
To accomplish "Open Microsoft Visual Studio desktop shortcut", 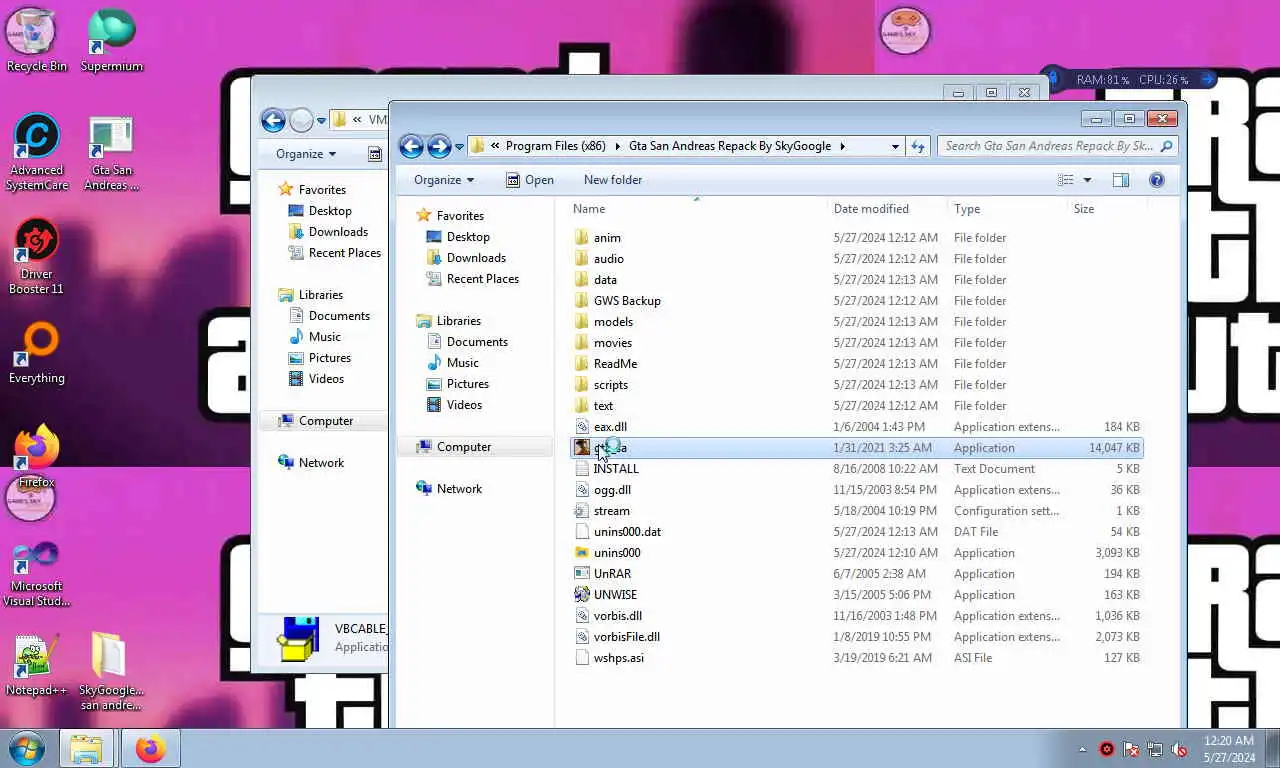I will (37, 572).
